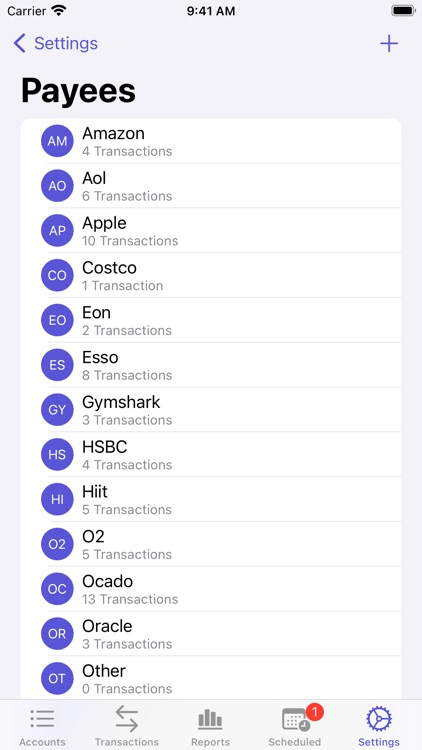
Task: Tap the AO avatar for Aol
Action: click(x=57, y=186)
